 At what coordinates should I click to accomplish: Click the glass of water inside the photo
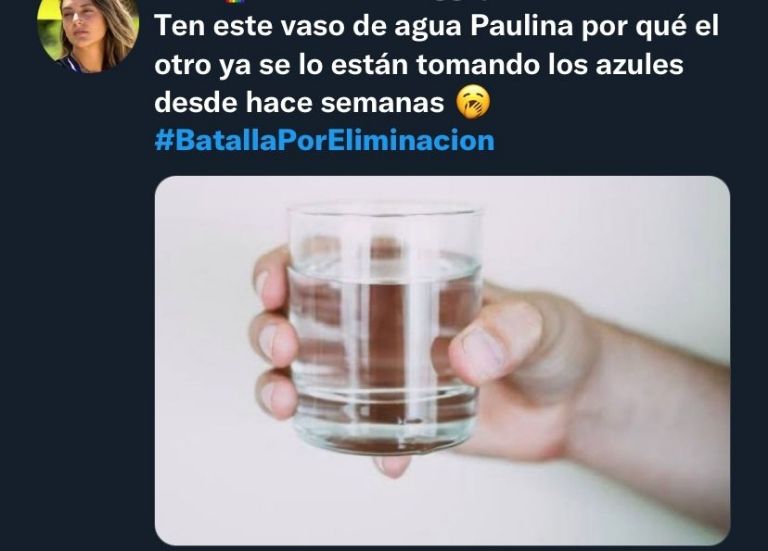click(x=384, y=328)
